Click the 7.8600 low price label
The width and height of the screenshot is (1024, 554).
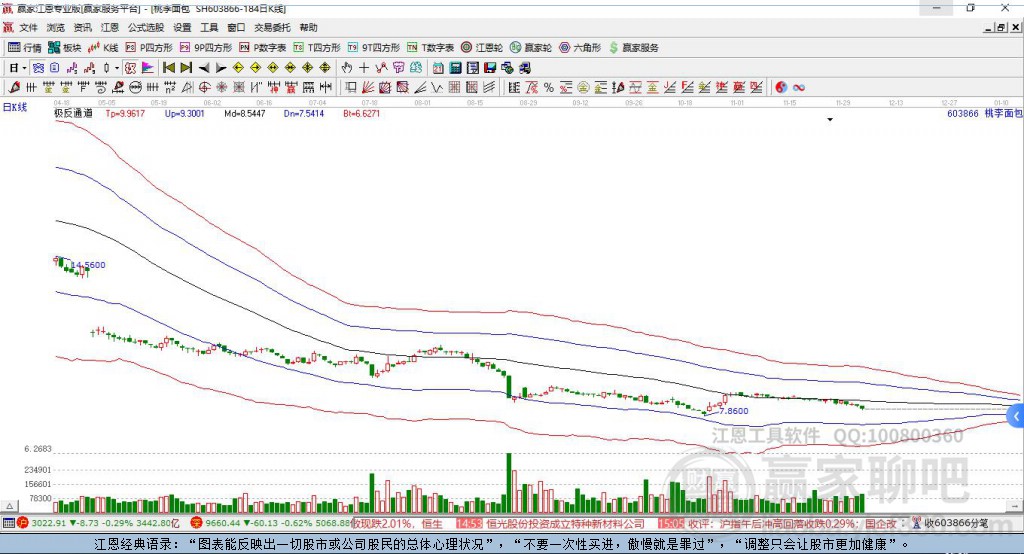(x=733, y=411)
